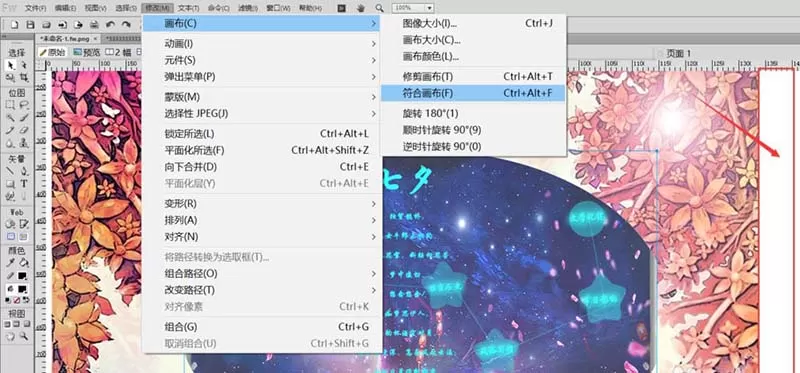The image size is (800, 373).
Task: Select the Scale tool
Action: coord(10,78)
